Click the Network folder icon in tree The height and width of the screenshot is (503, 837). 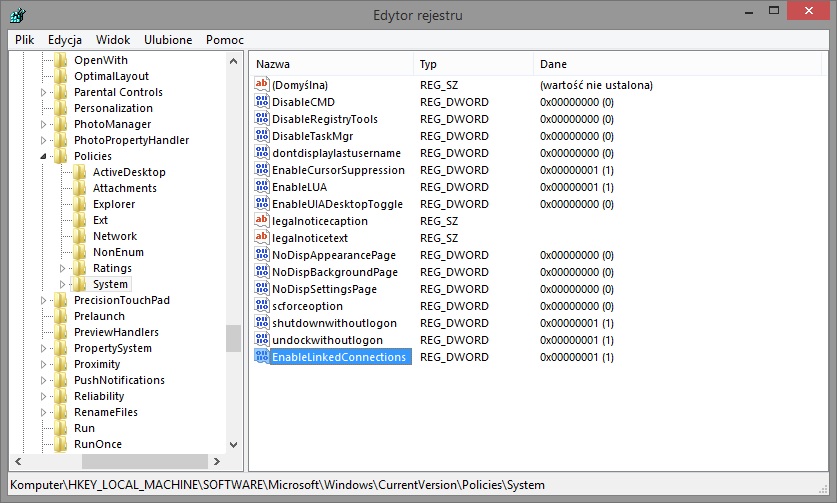coord(80,236)
